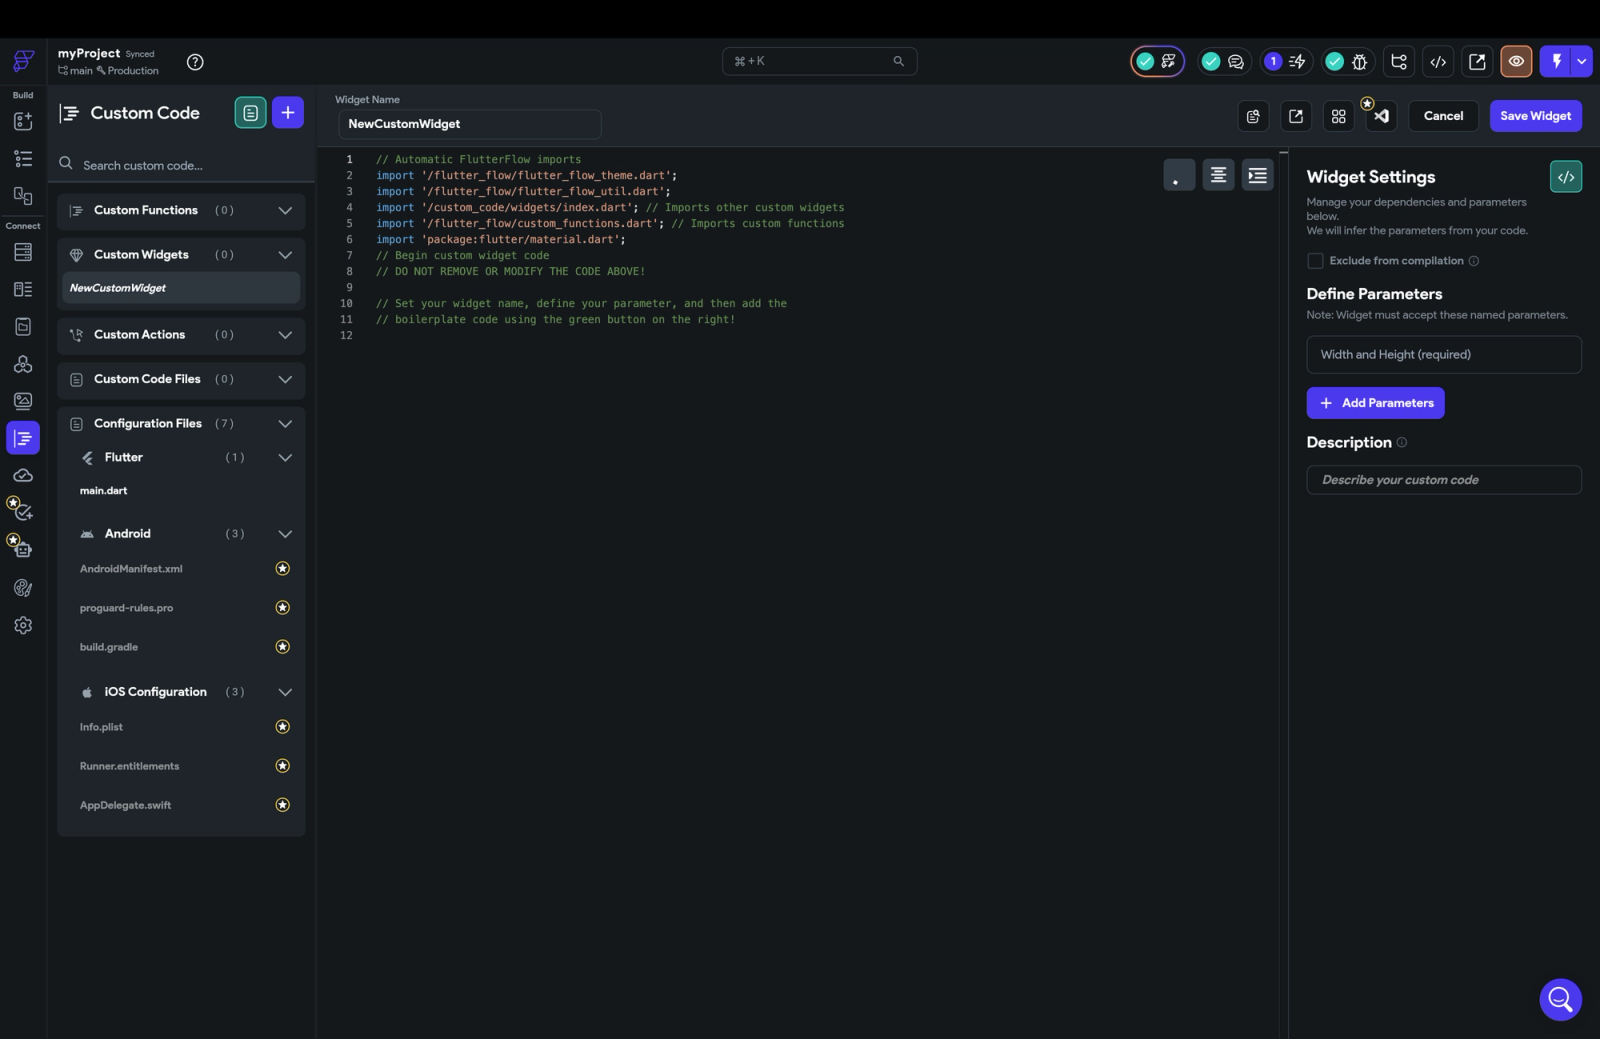This screenshot has height=1039, width=1600.
Task: Open the App State icon in sidebar
Action: point(23,326)
